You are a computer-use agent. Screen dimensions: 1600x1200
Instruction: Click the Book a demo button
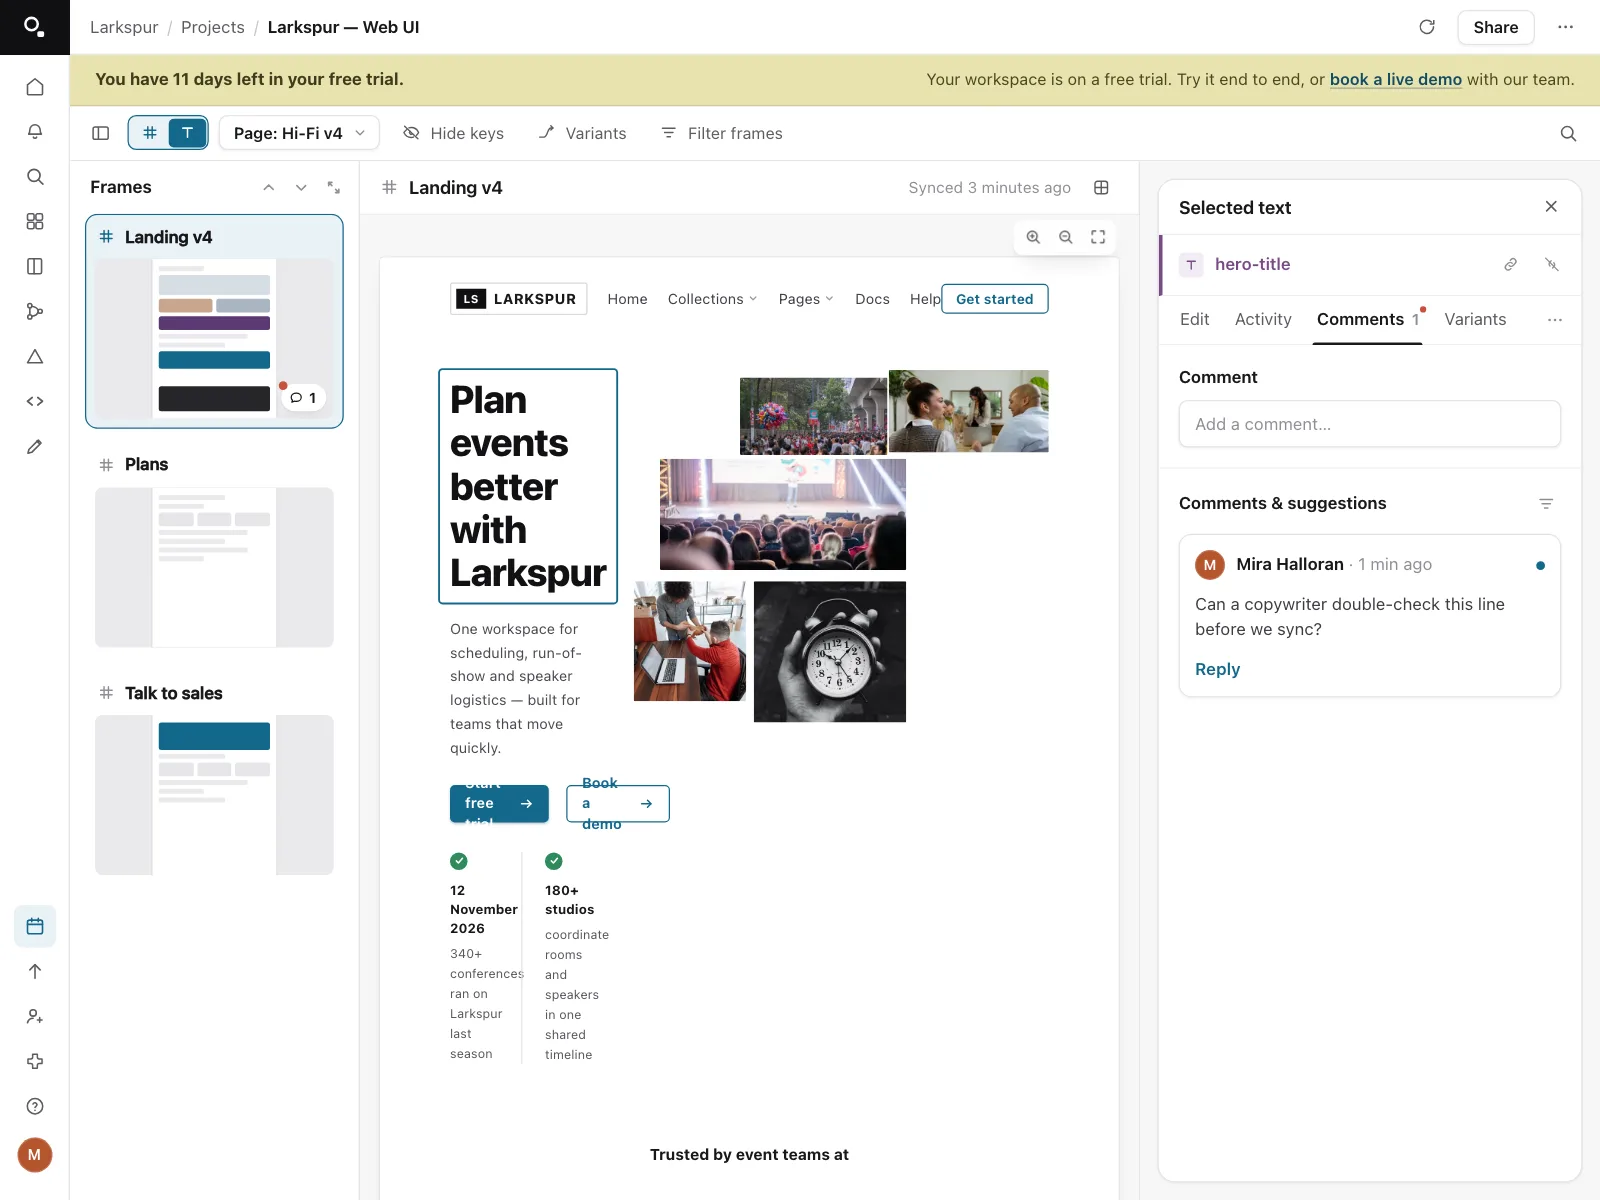618,803
